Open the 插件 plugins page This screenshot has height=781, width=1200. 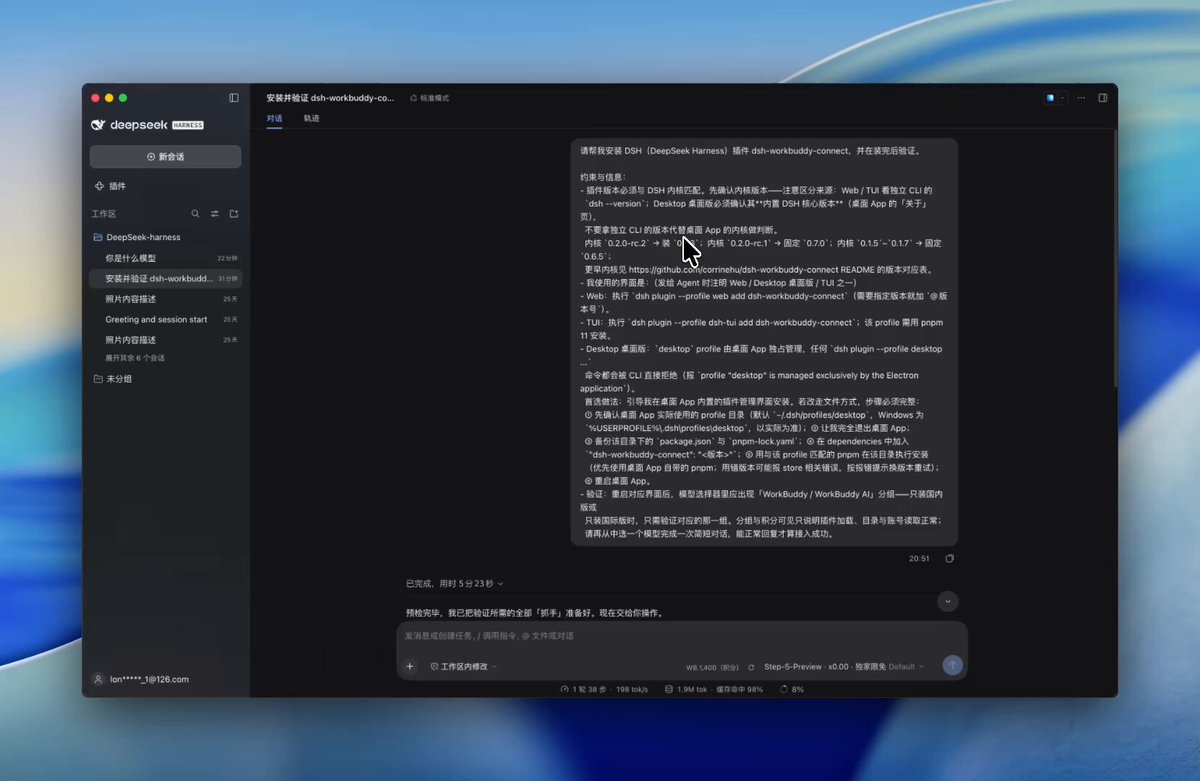110,186
